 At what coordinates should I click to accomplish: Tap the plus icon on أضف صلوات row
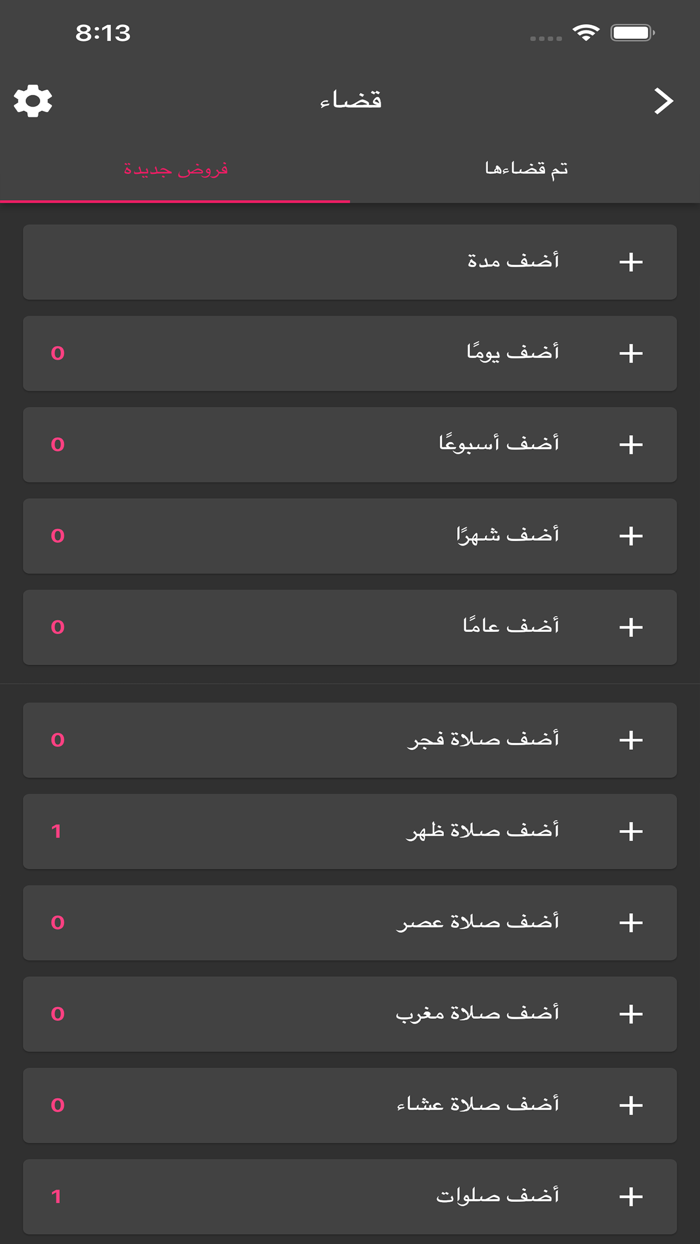click(x=631, y=1196)
